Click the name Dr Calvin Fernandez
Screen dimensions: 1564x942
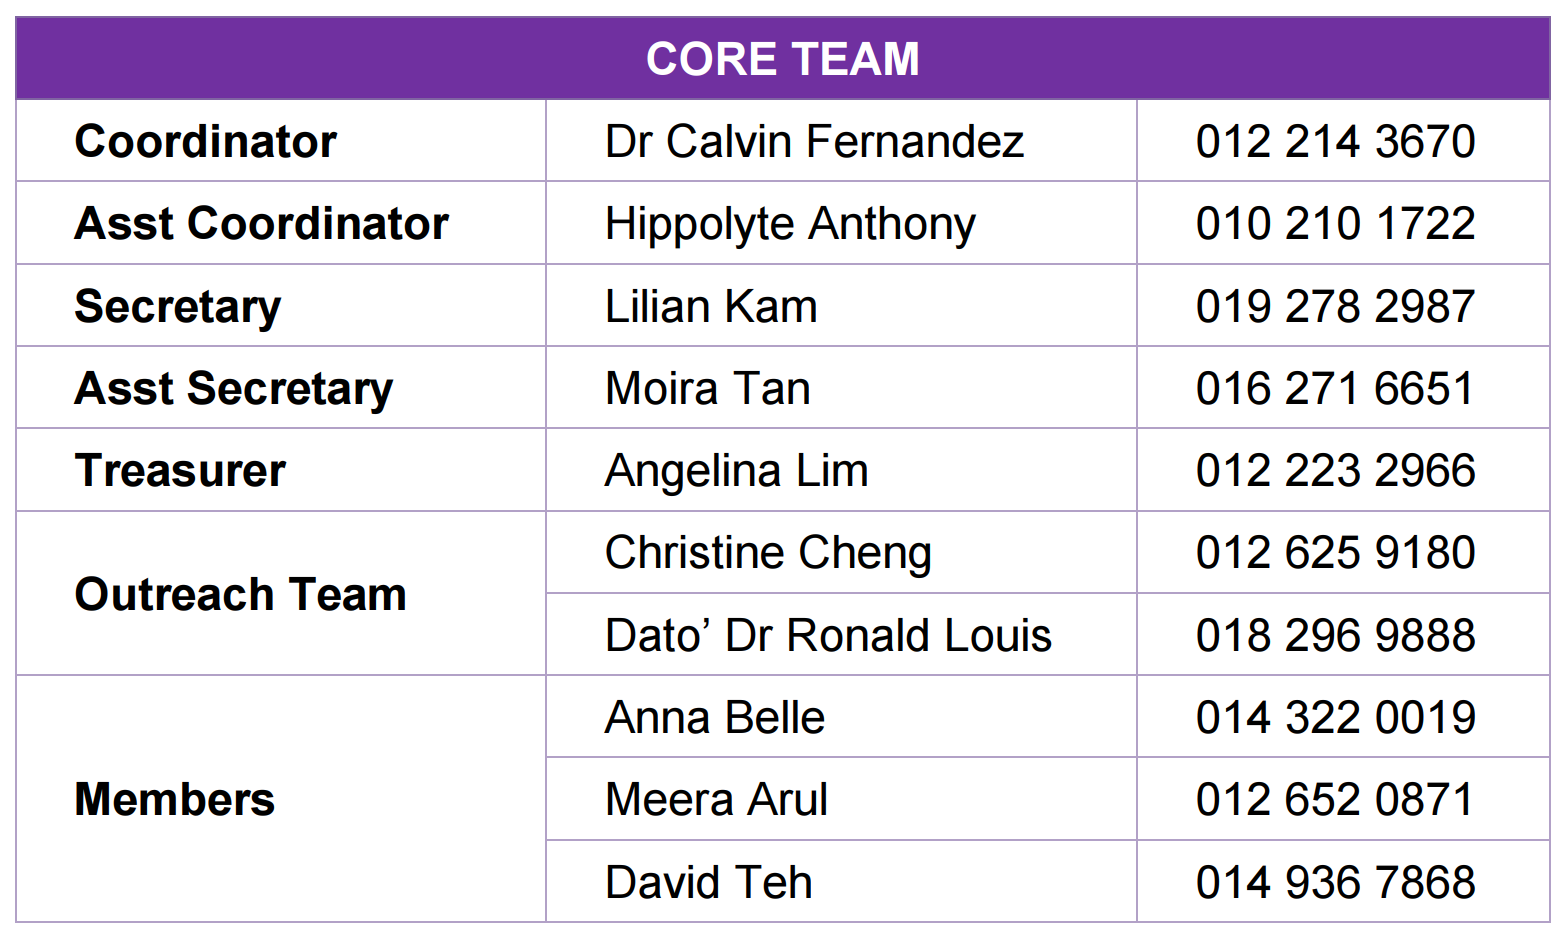point(814,141)
